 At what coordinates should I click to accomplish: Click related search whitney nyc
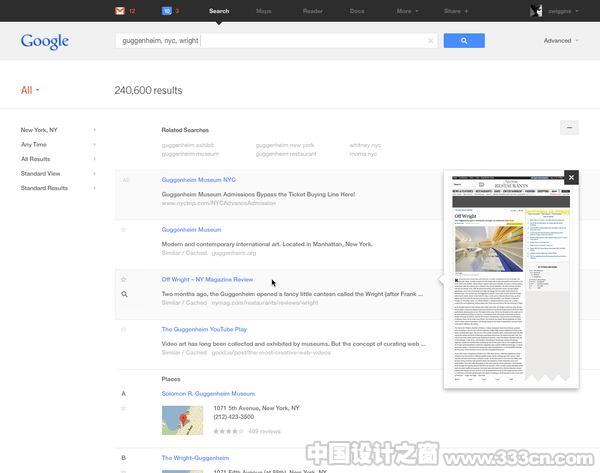[x=365, y=145]
